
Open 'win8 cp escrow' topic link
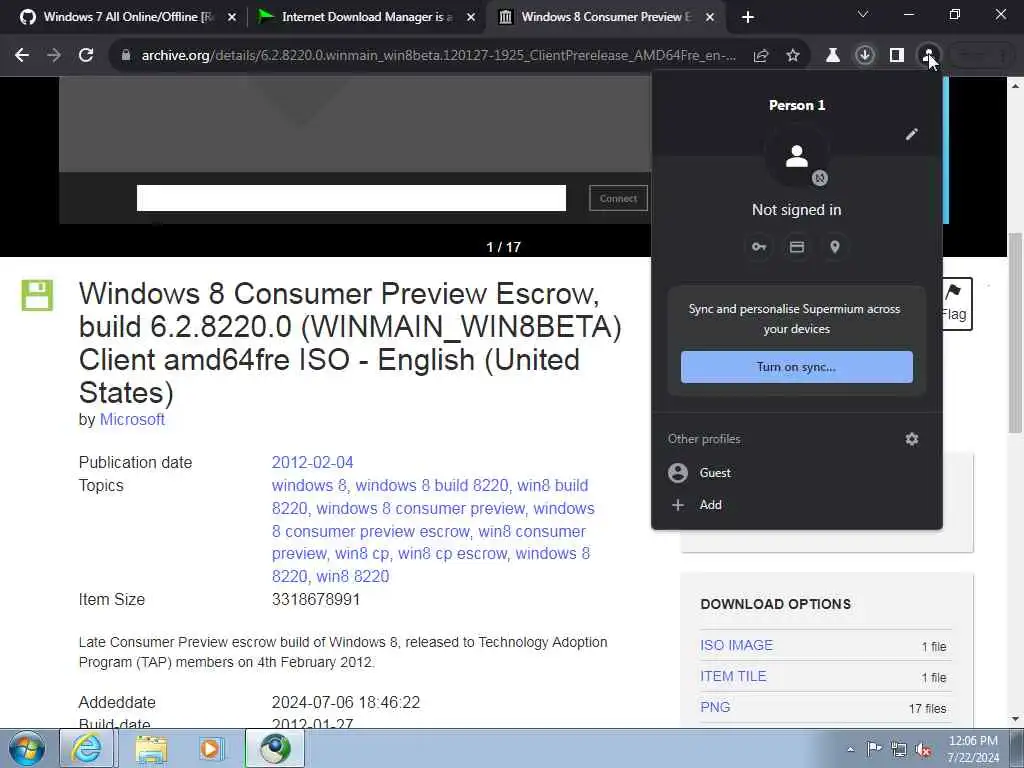point(453,553)
